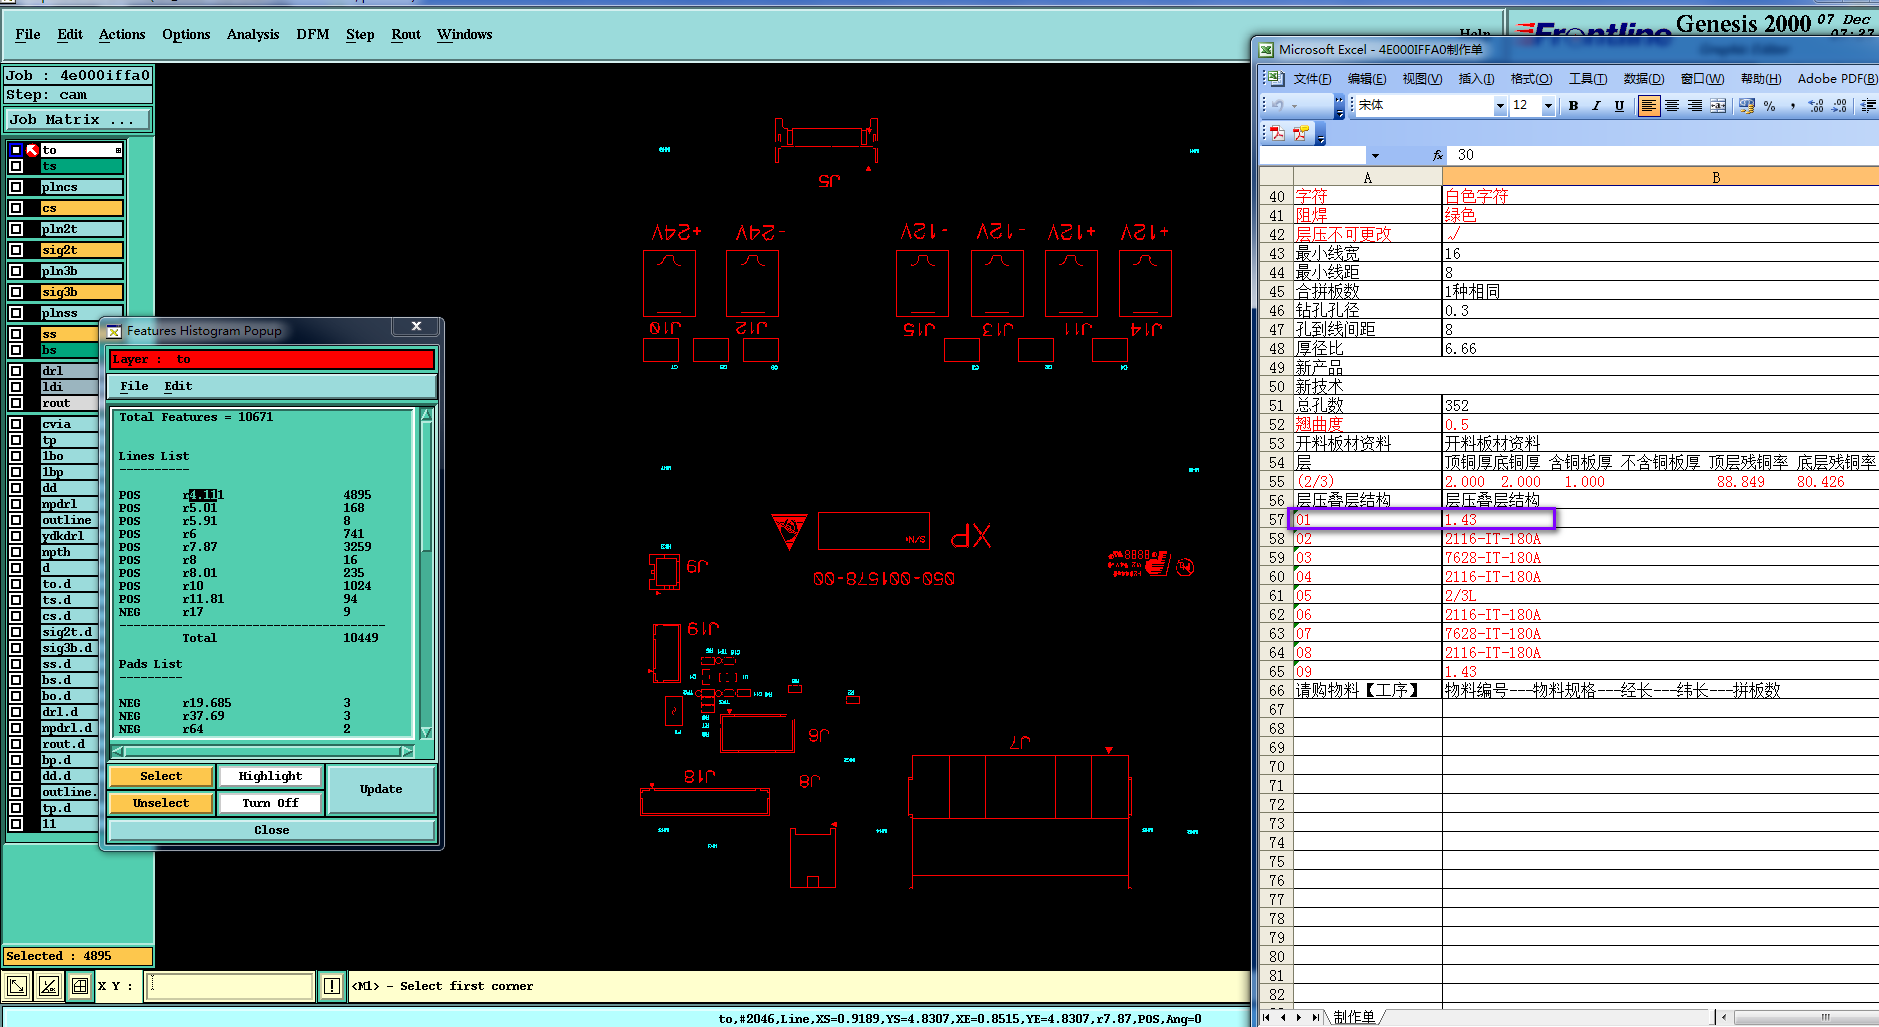Click the grid snap icon beside X Y
The width and height of the screenshot is (1879, 1027).
coord(80,987)
